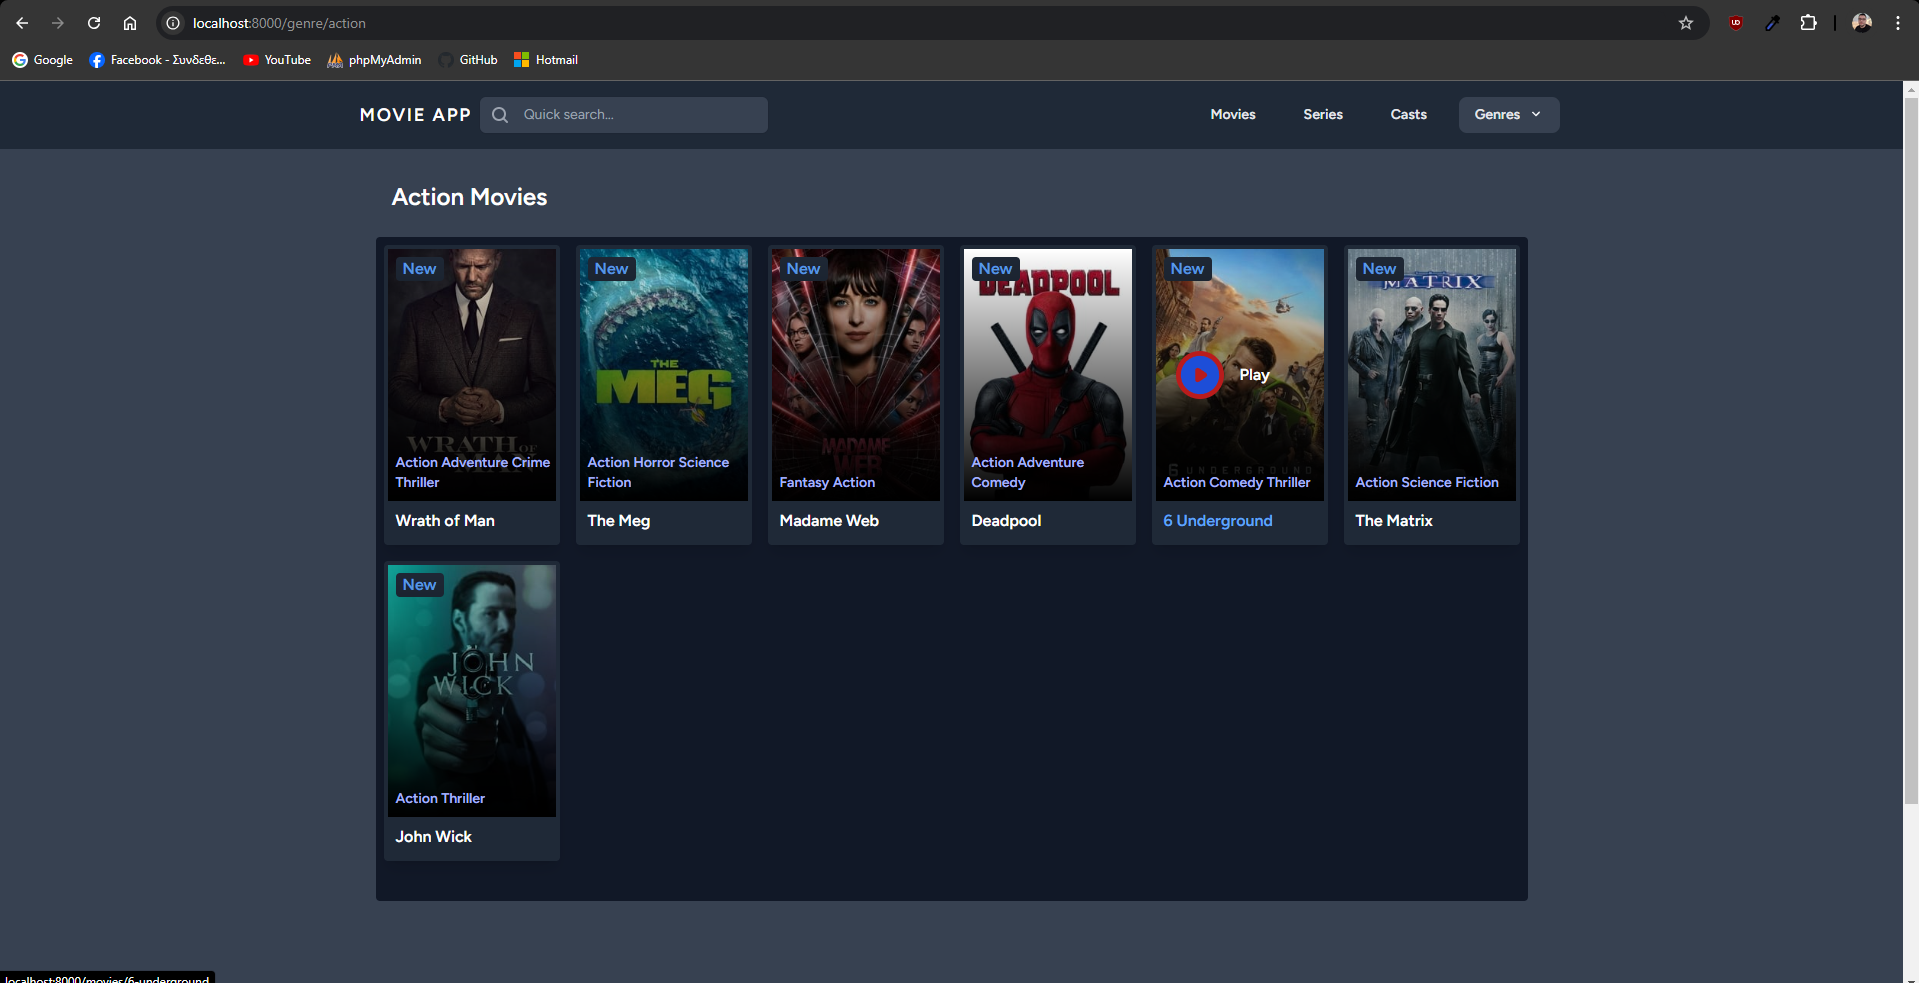The image size is (1919, 983).
Task: View site information icon in address bar
Action: click(173, 23)
